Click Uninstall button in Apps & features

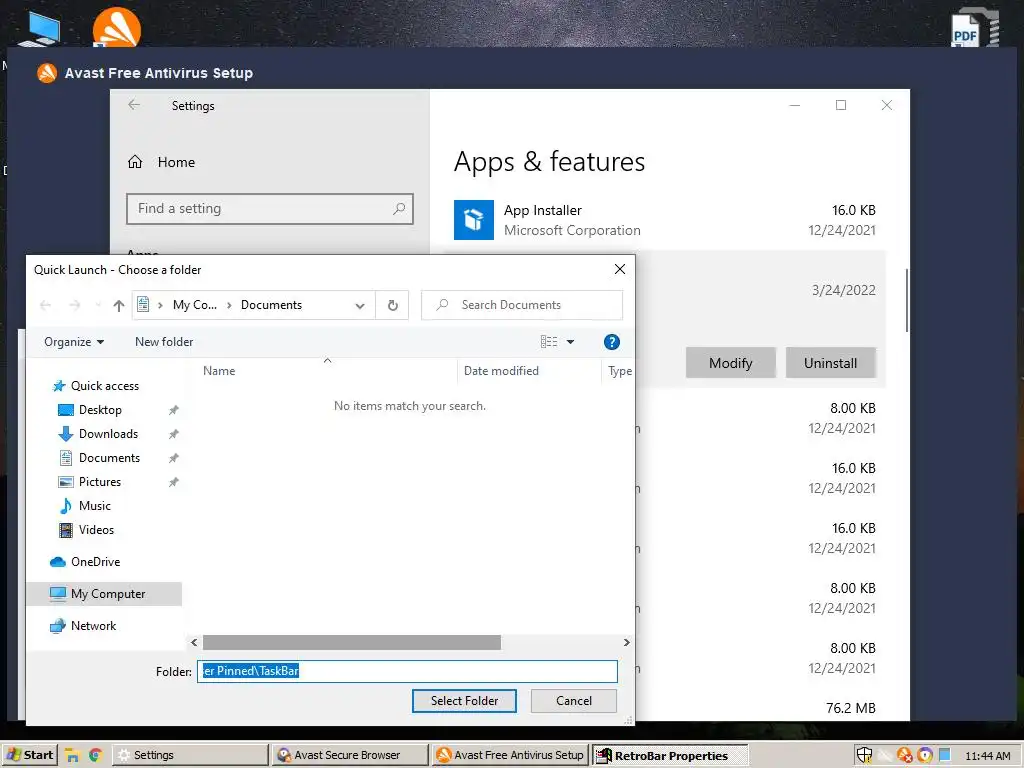point(830,363)
